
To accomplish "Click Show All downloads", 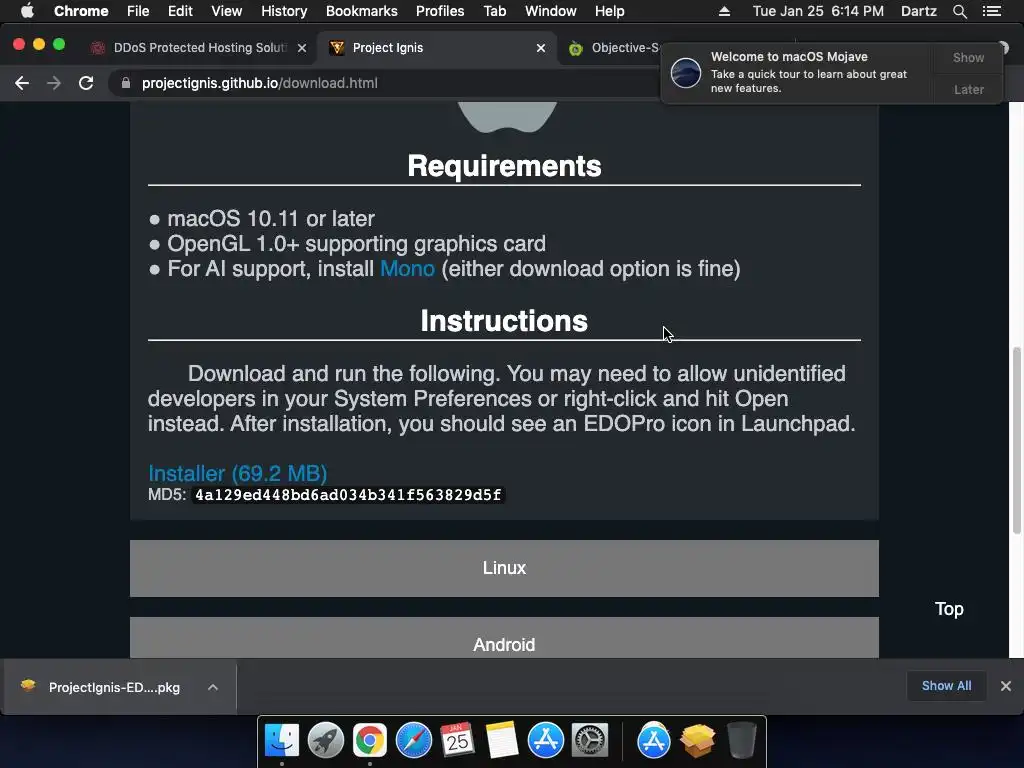I will tap(946, 686).
